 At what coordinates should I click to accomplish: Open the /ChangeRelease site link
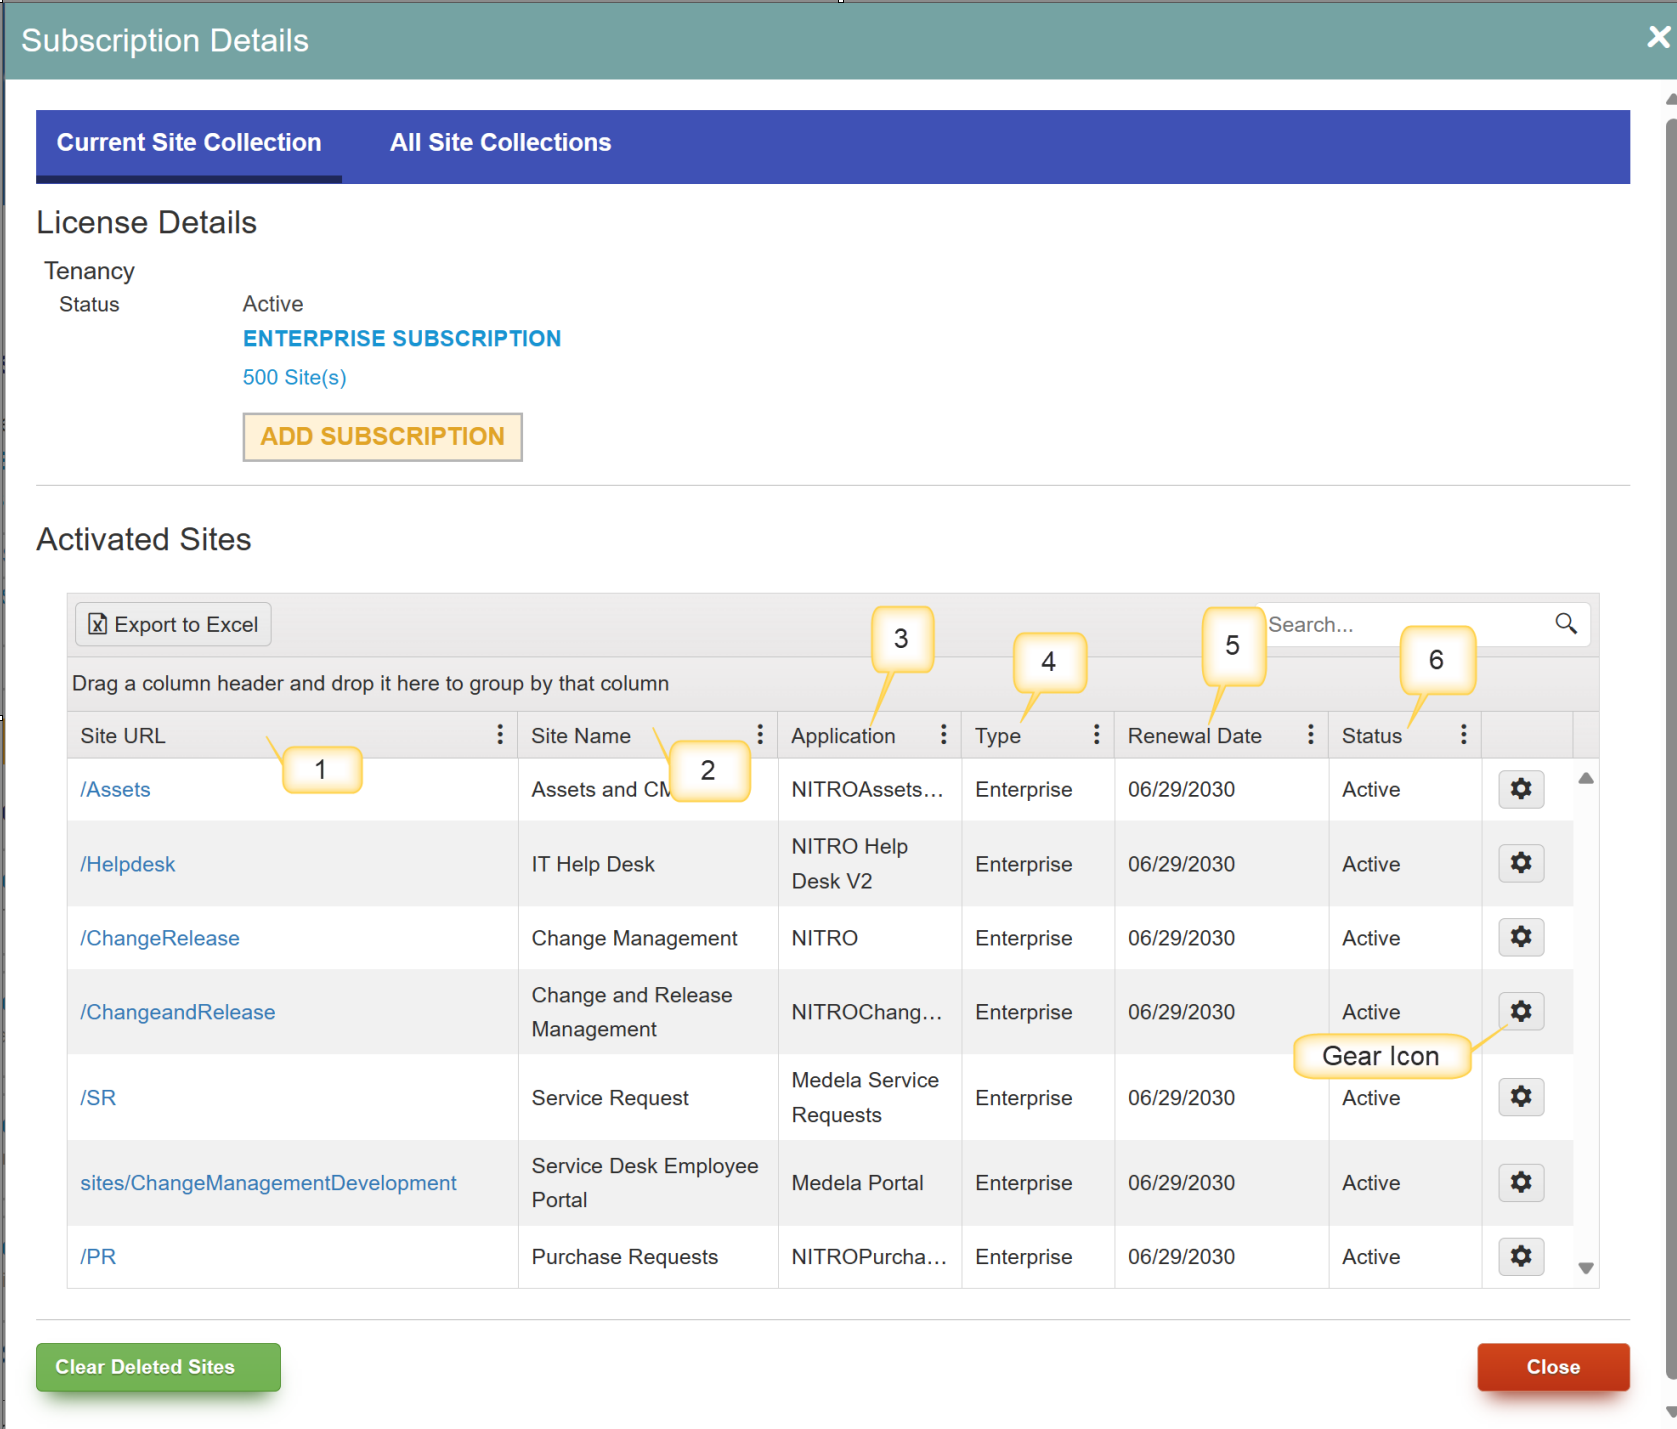tap(160, 938)
